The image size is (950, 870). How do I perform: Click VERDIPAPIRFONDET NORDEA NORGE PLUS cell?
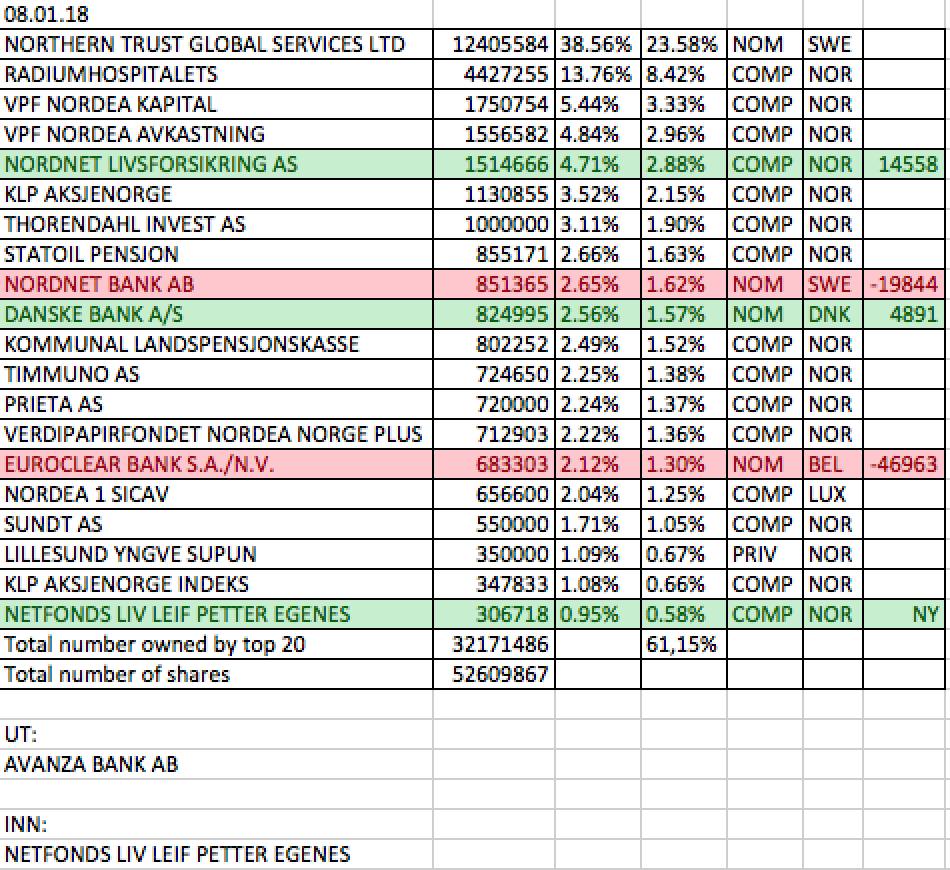click(216, 434)
